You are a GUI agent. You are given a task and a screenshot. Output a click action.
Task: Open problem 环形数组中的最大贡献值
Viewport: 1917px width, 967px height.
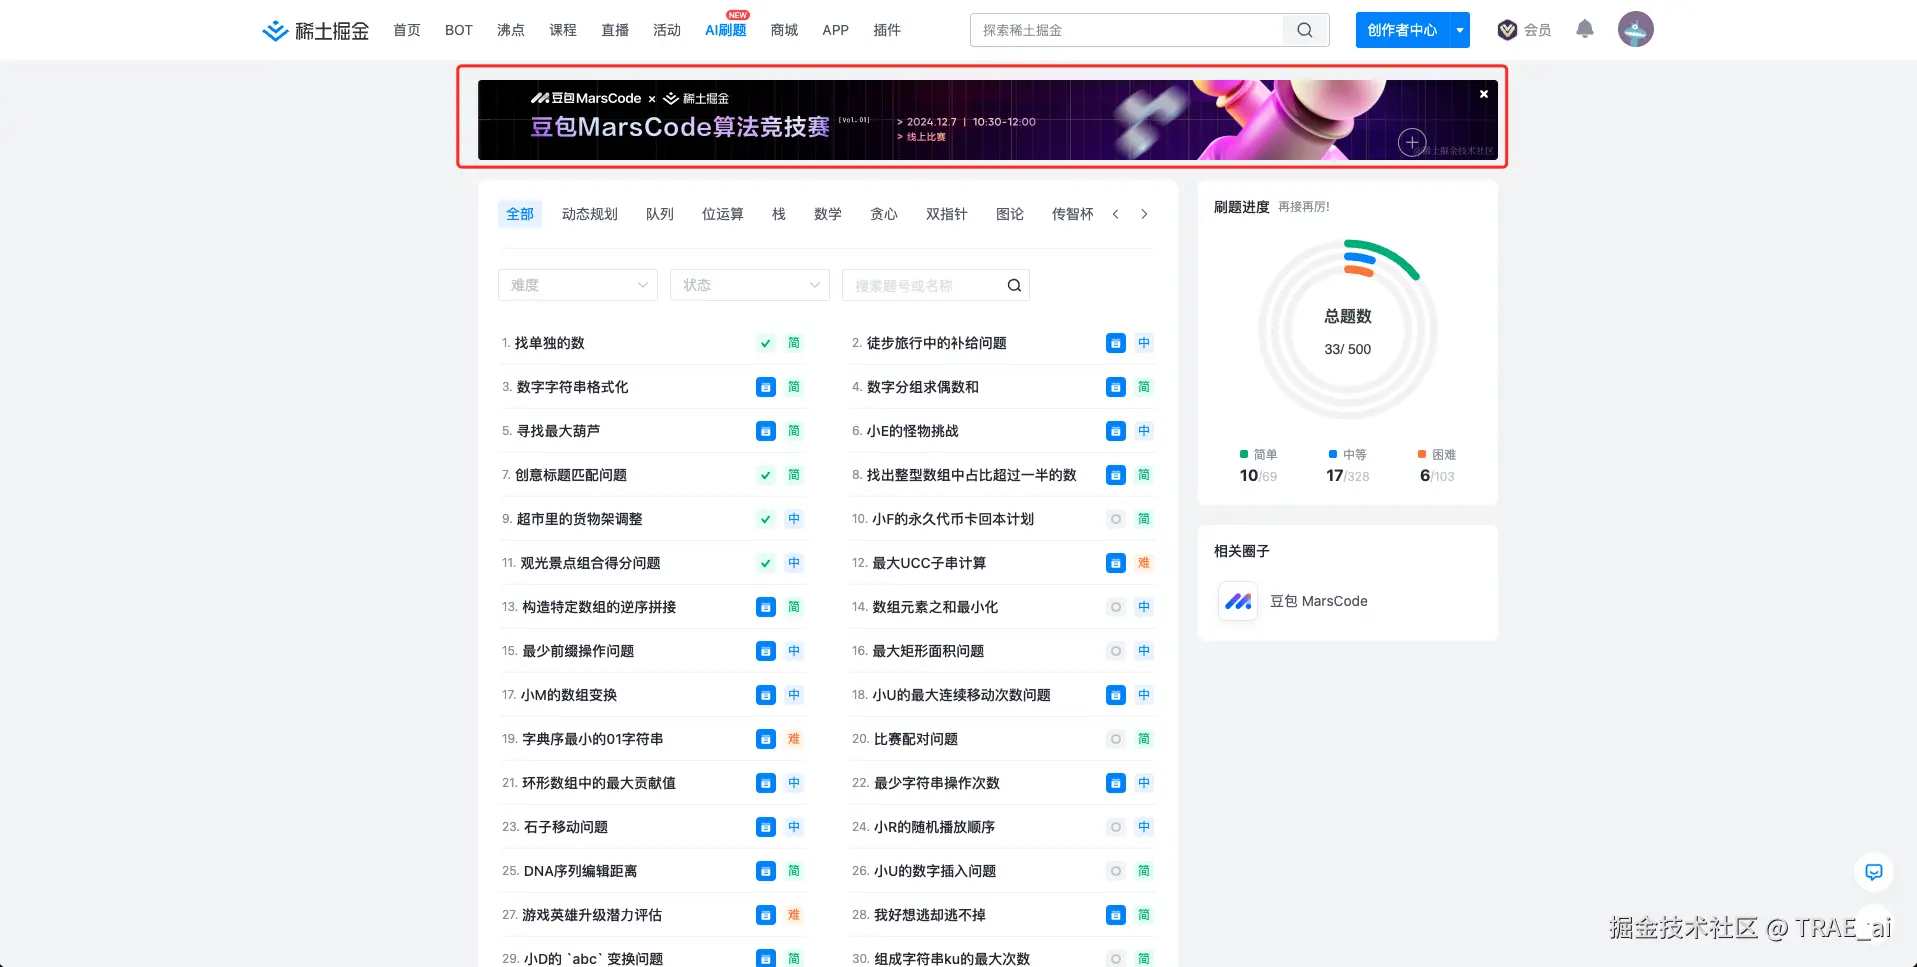tap(599, 783)
